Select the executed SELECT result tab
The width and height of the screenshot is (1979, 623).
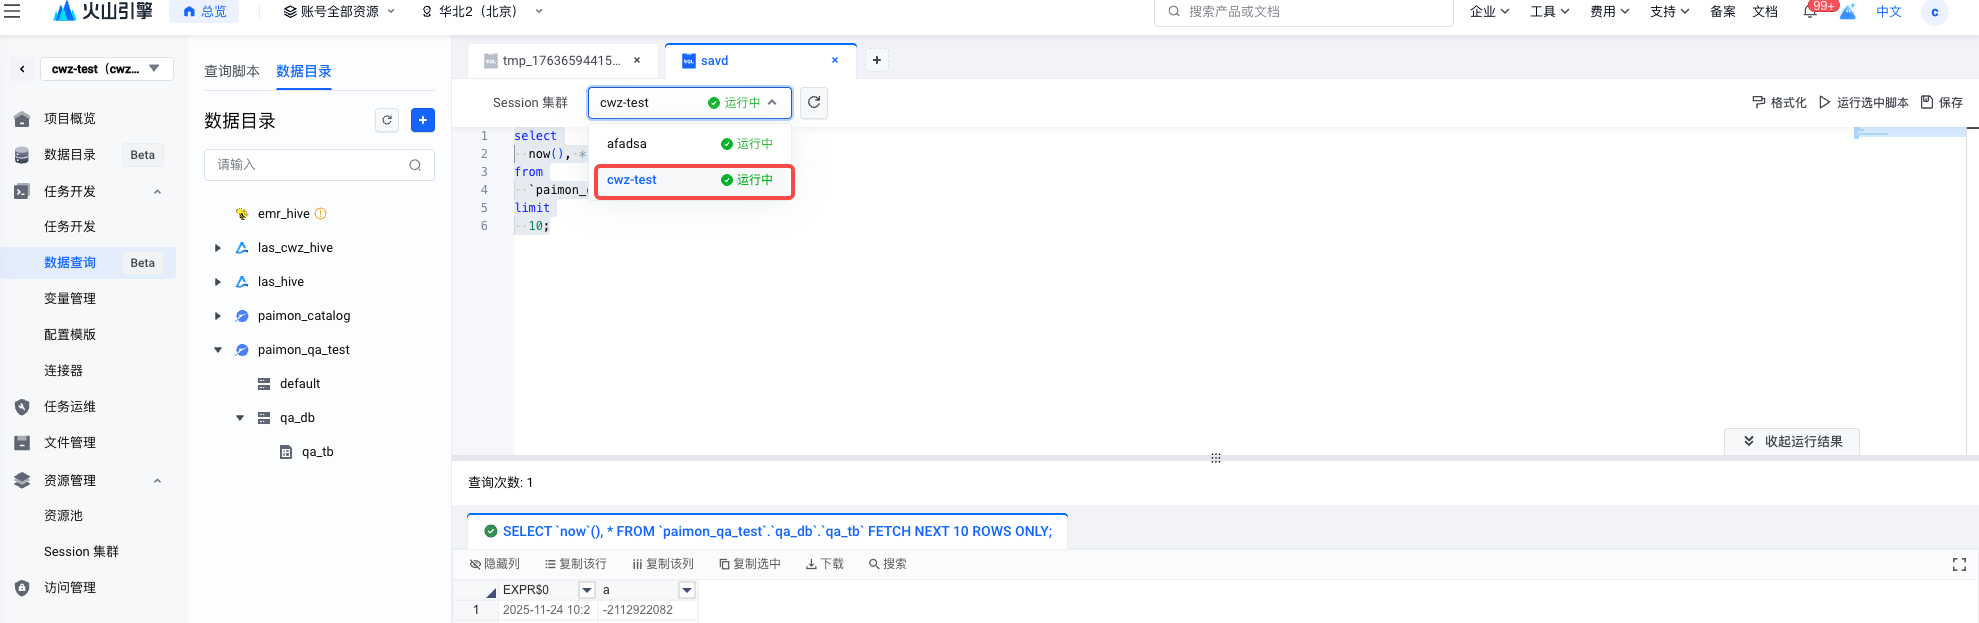point(767,532)
